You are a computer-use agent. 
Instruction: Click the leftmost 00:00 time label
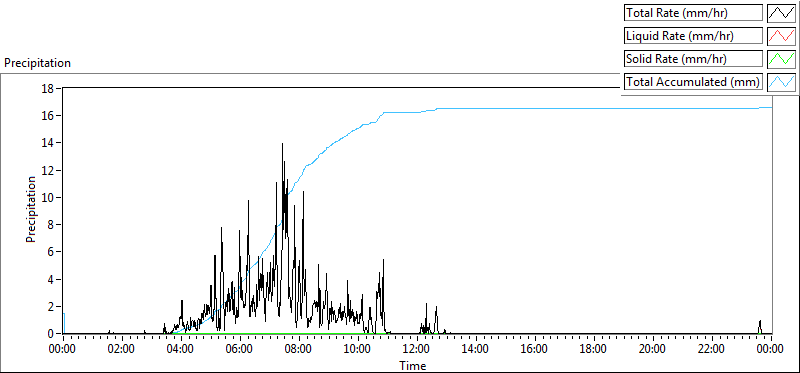pyautogui.click(x=63, y=350)
